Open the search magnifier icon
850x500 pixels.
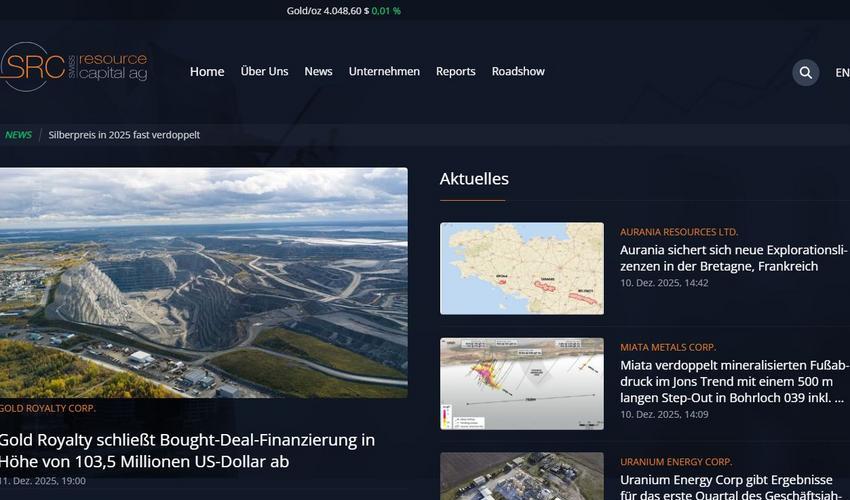coord(806,73)
